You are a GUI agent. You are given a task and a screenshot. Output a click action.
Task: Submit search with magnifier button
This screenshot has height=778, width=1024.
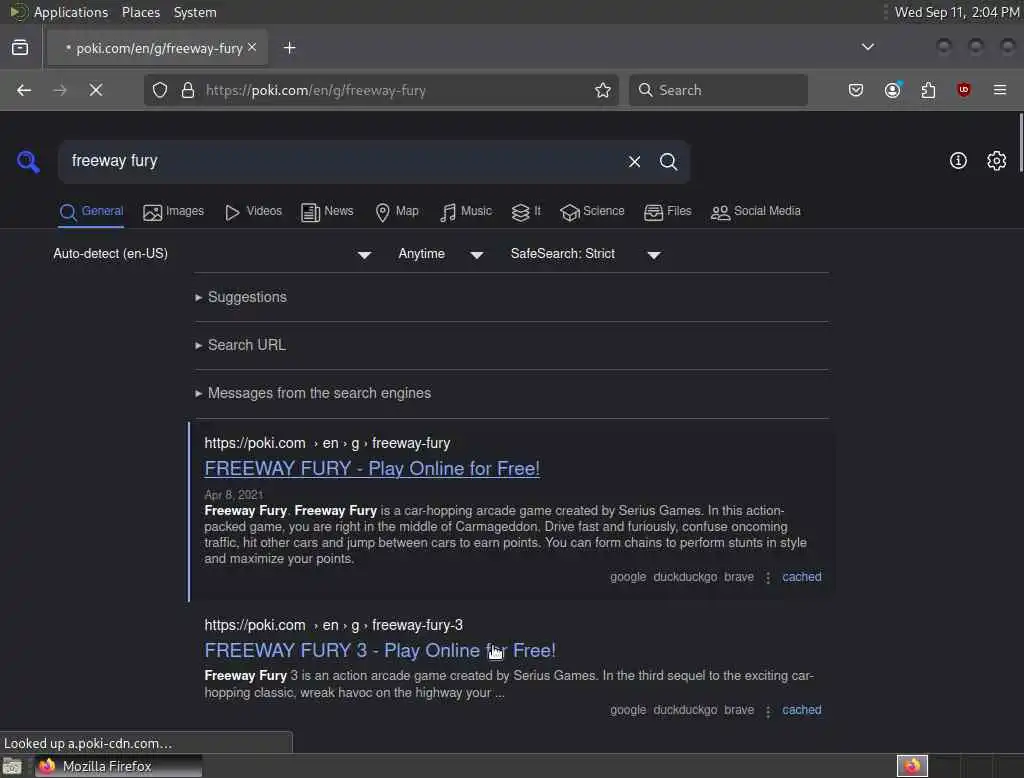(x=668, y=161)
